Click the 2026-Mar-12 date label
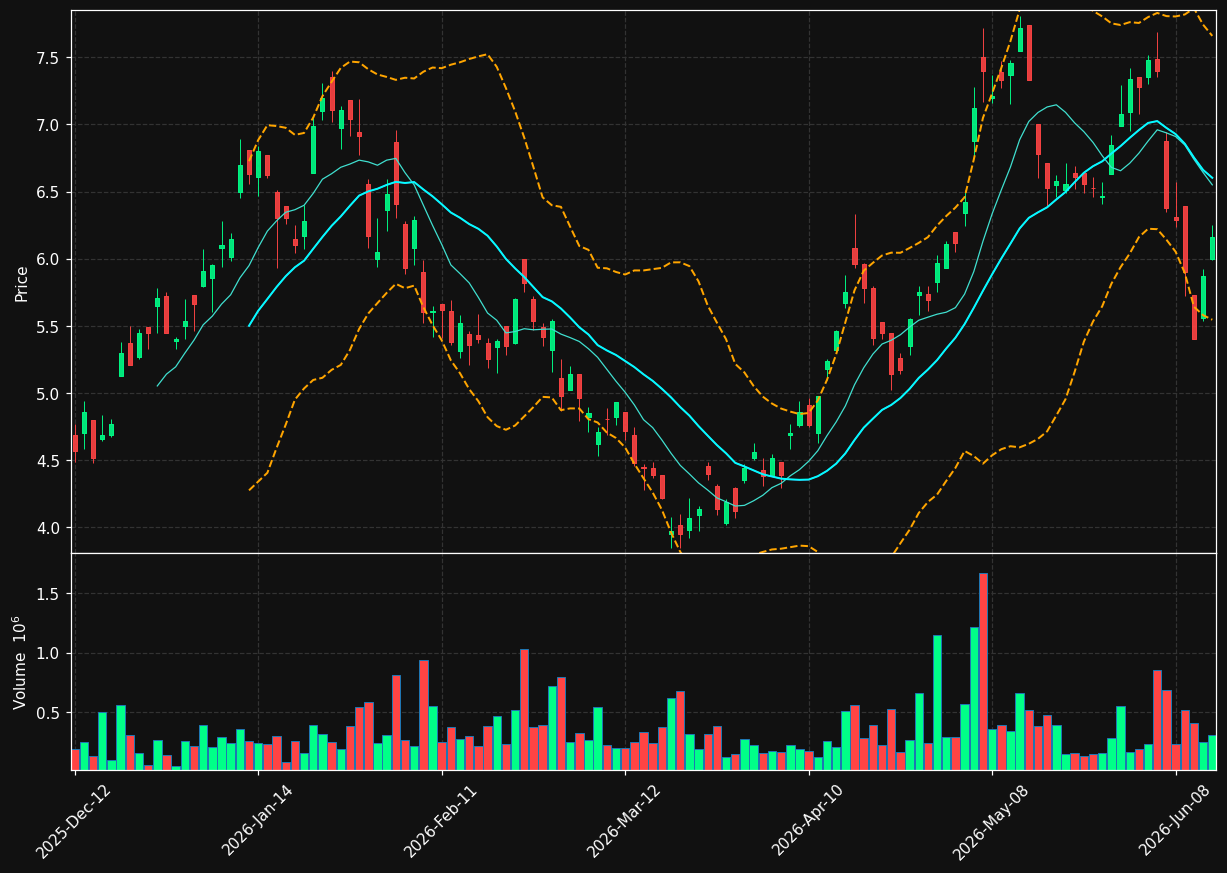 pyautogui.click(x=624, y=820)
